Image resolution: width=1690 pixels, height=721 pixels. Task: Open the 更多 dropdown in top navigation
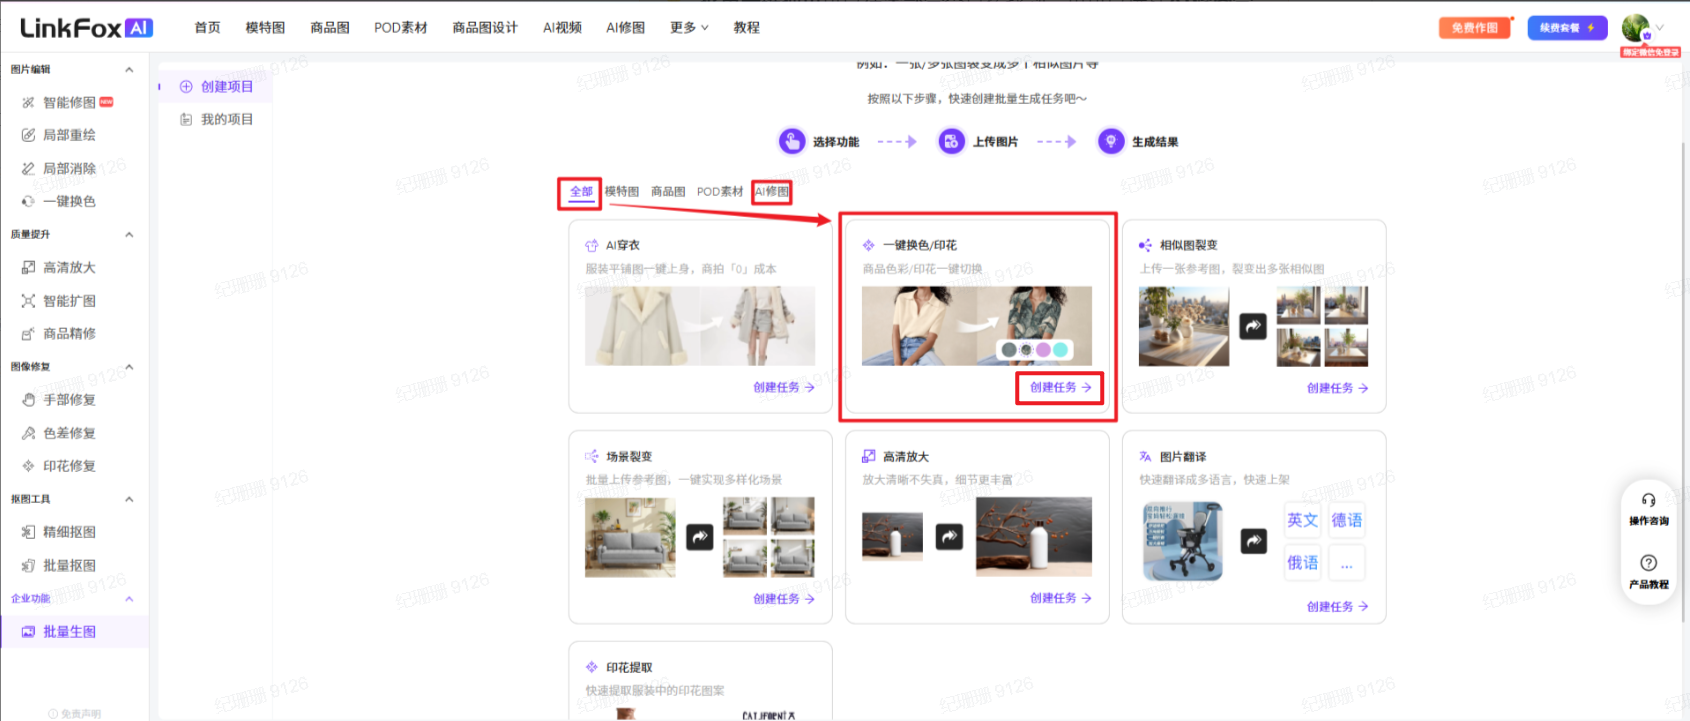click(689, 28)
